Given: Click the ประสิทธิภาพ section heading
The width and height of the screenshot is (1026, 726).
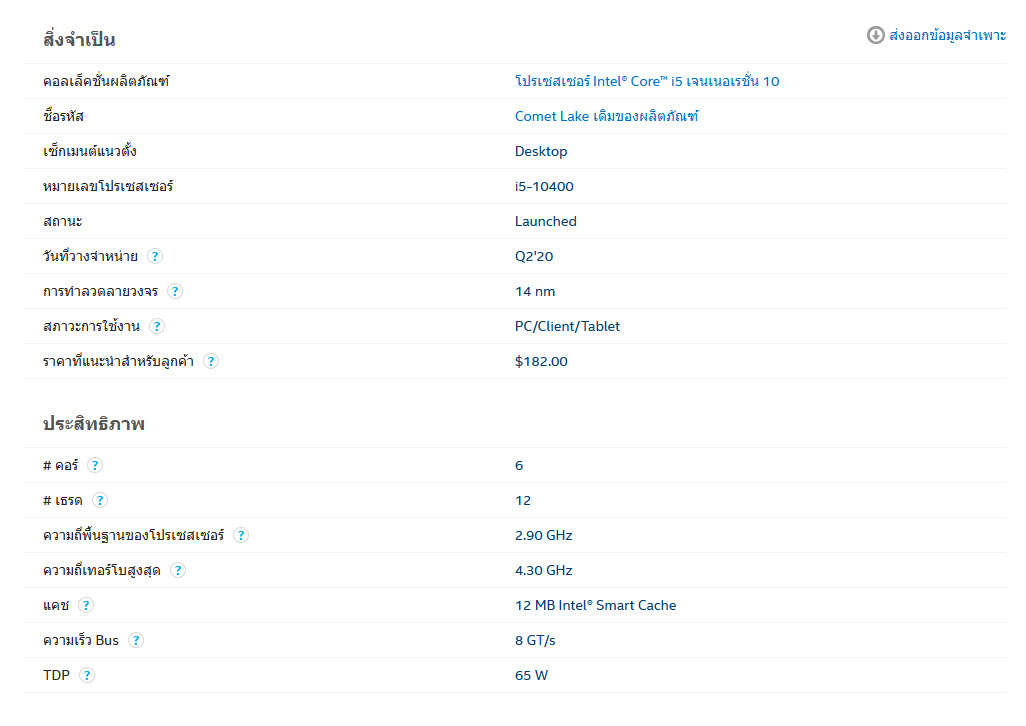Looking at the screenshot, I should coord(93,424).
